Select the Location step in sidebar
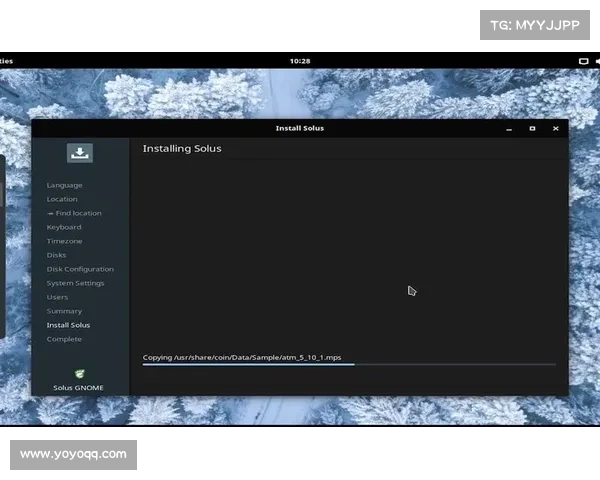The image size is (600, 480). point(62,199)
